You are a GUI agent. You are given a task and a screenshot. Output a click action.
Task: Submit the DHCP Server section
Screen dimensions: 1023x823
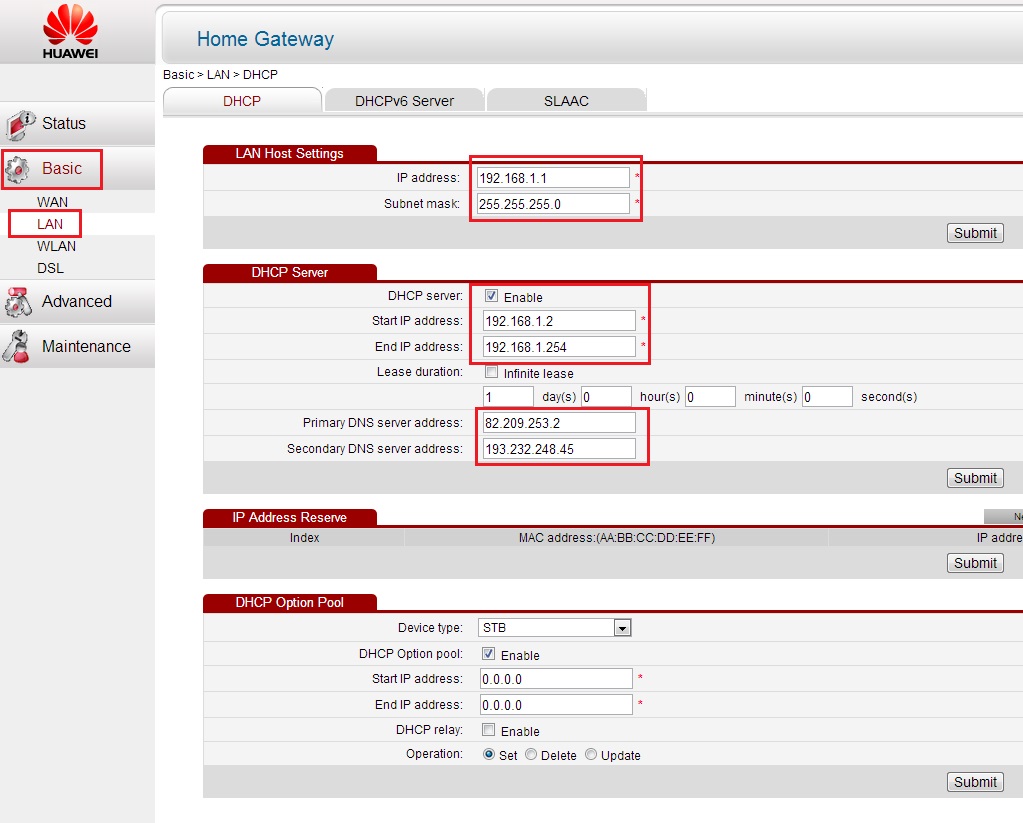coord(974,478)
